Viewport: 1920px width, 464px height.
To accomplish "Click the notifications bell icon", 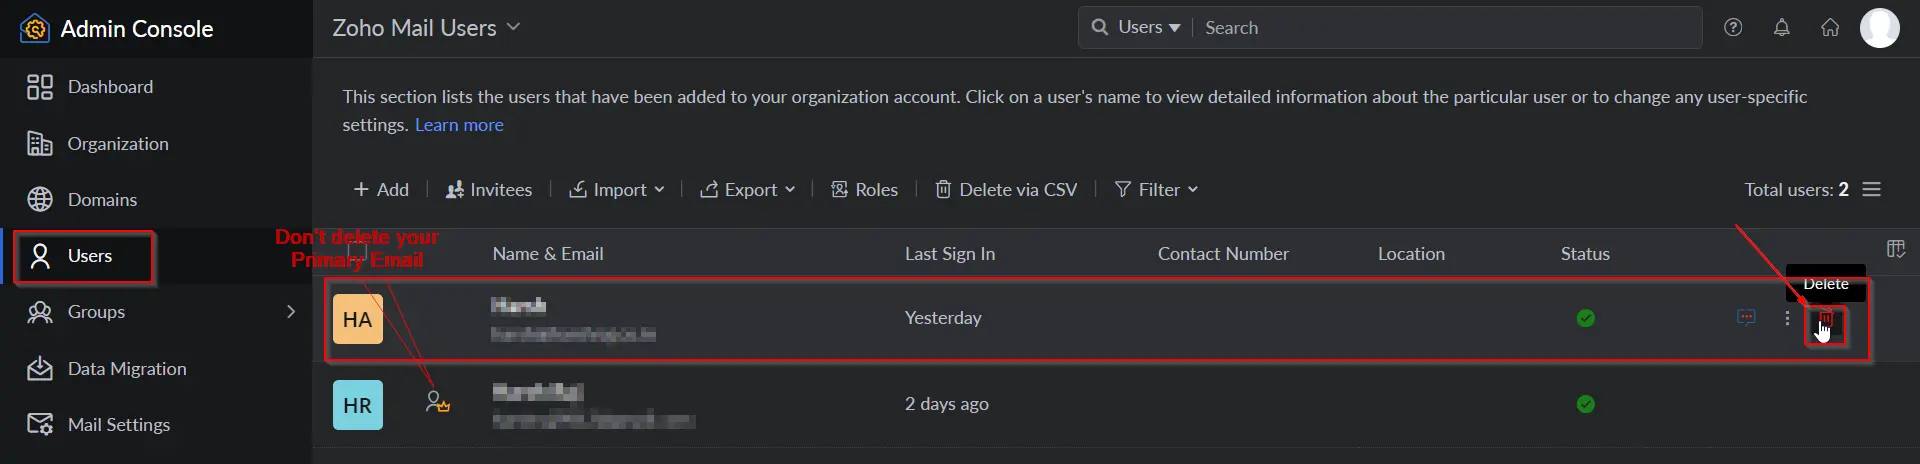I will (x=1781, y=28).
